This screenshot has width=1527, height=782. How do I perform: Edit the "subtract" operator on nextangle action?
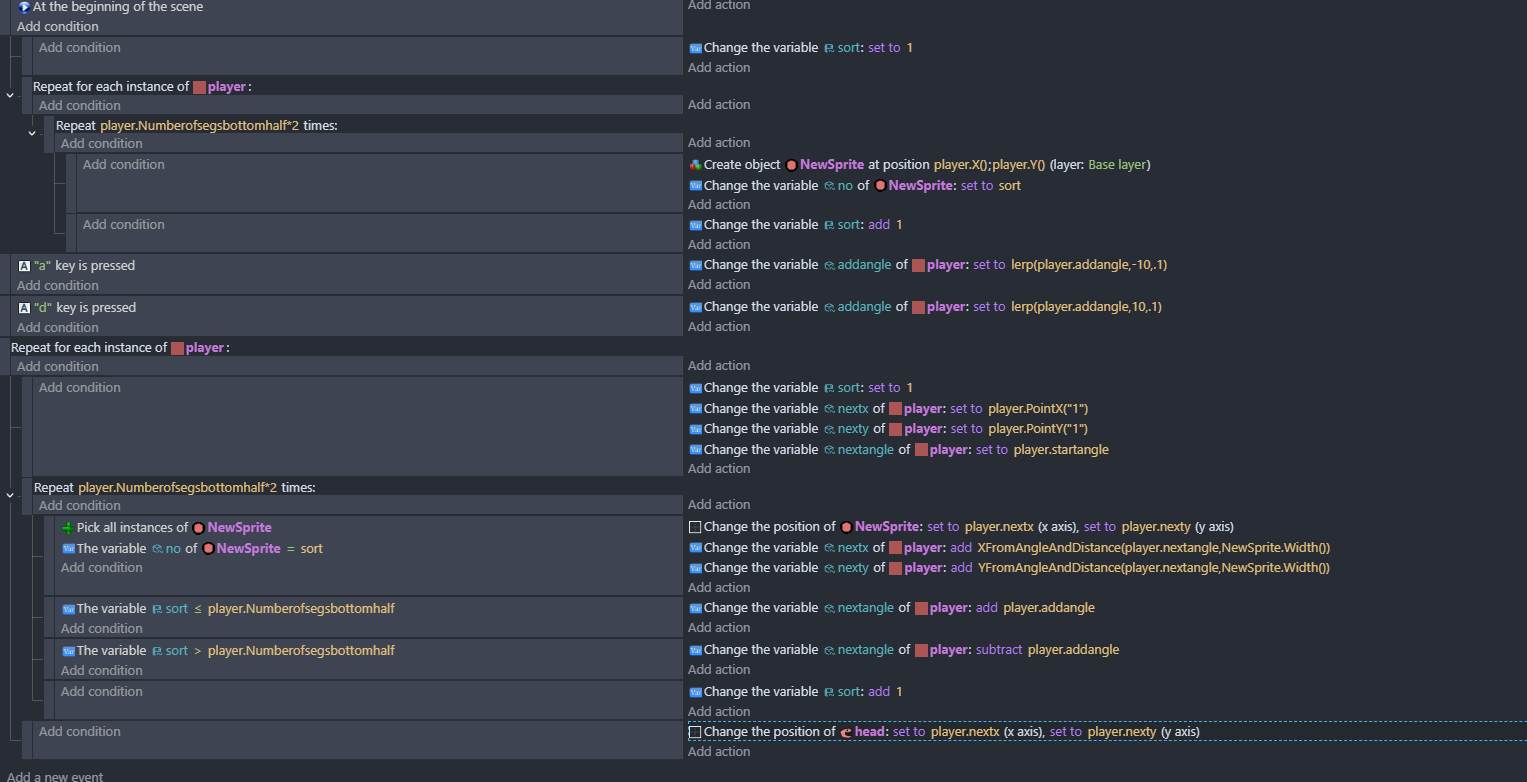(x=998, y=650)
